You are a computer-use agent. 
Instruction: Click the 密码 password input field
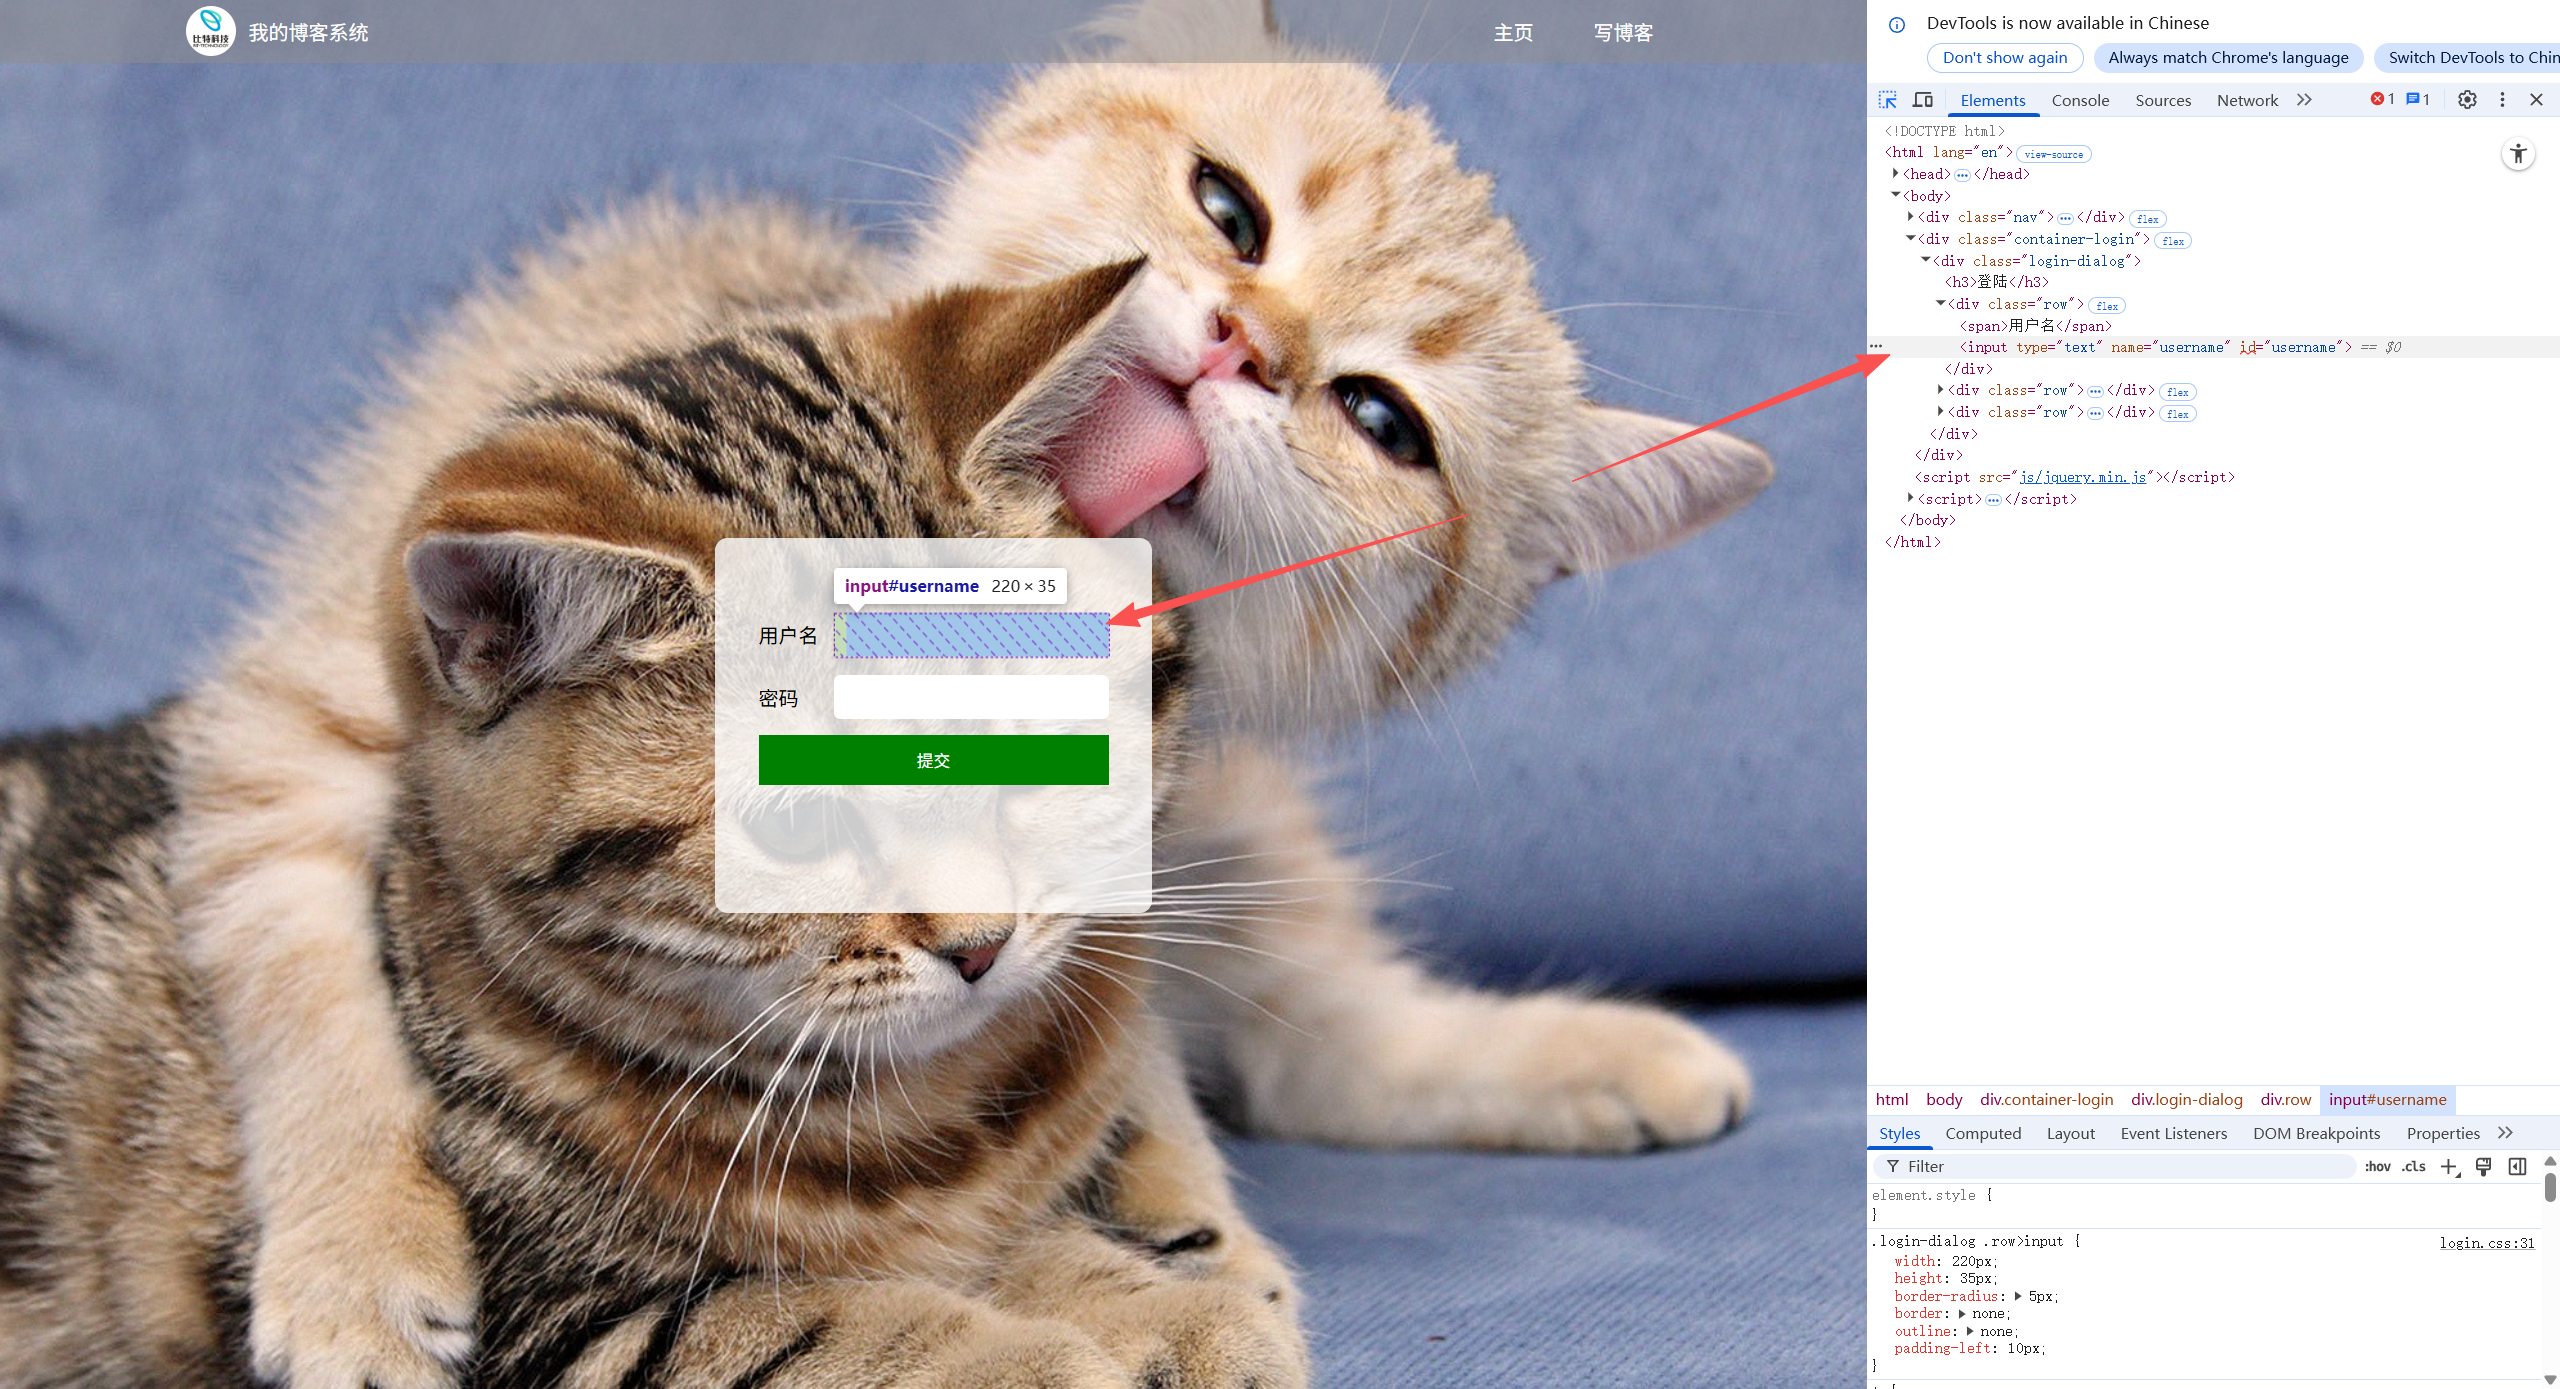click(x=970, y=697)
